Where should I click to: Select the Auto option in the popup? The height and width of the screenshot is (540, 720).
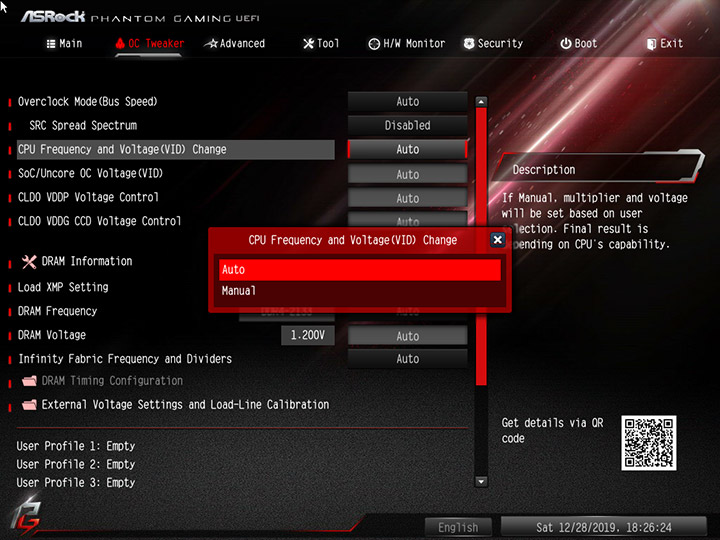360,270
